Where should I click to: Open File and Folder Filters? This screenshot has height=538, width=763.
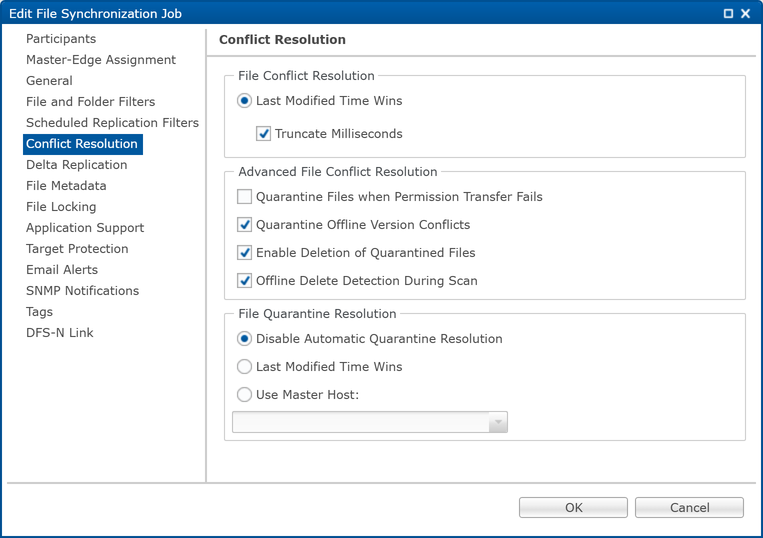(x=91, y=102)
